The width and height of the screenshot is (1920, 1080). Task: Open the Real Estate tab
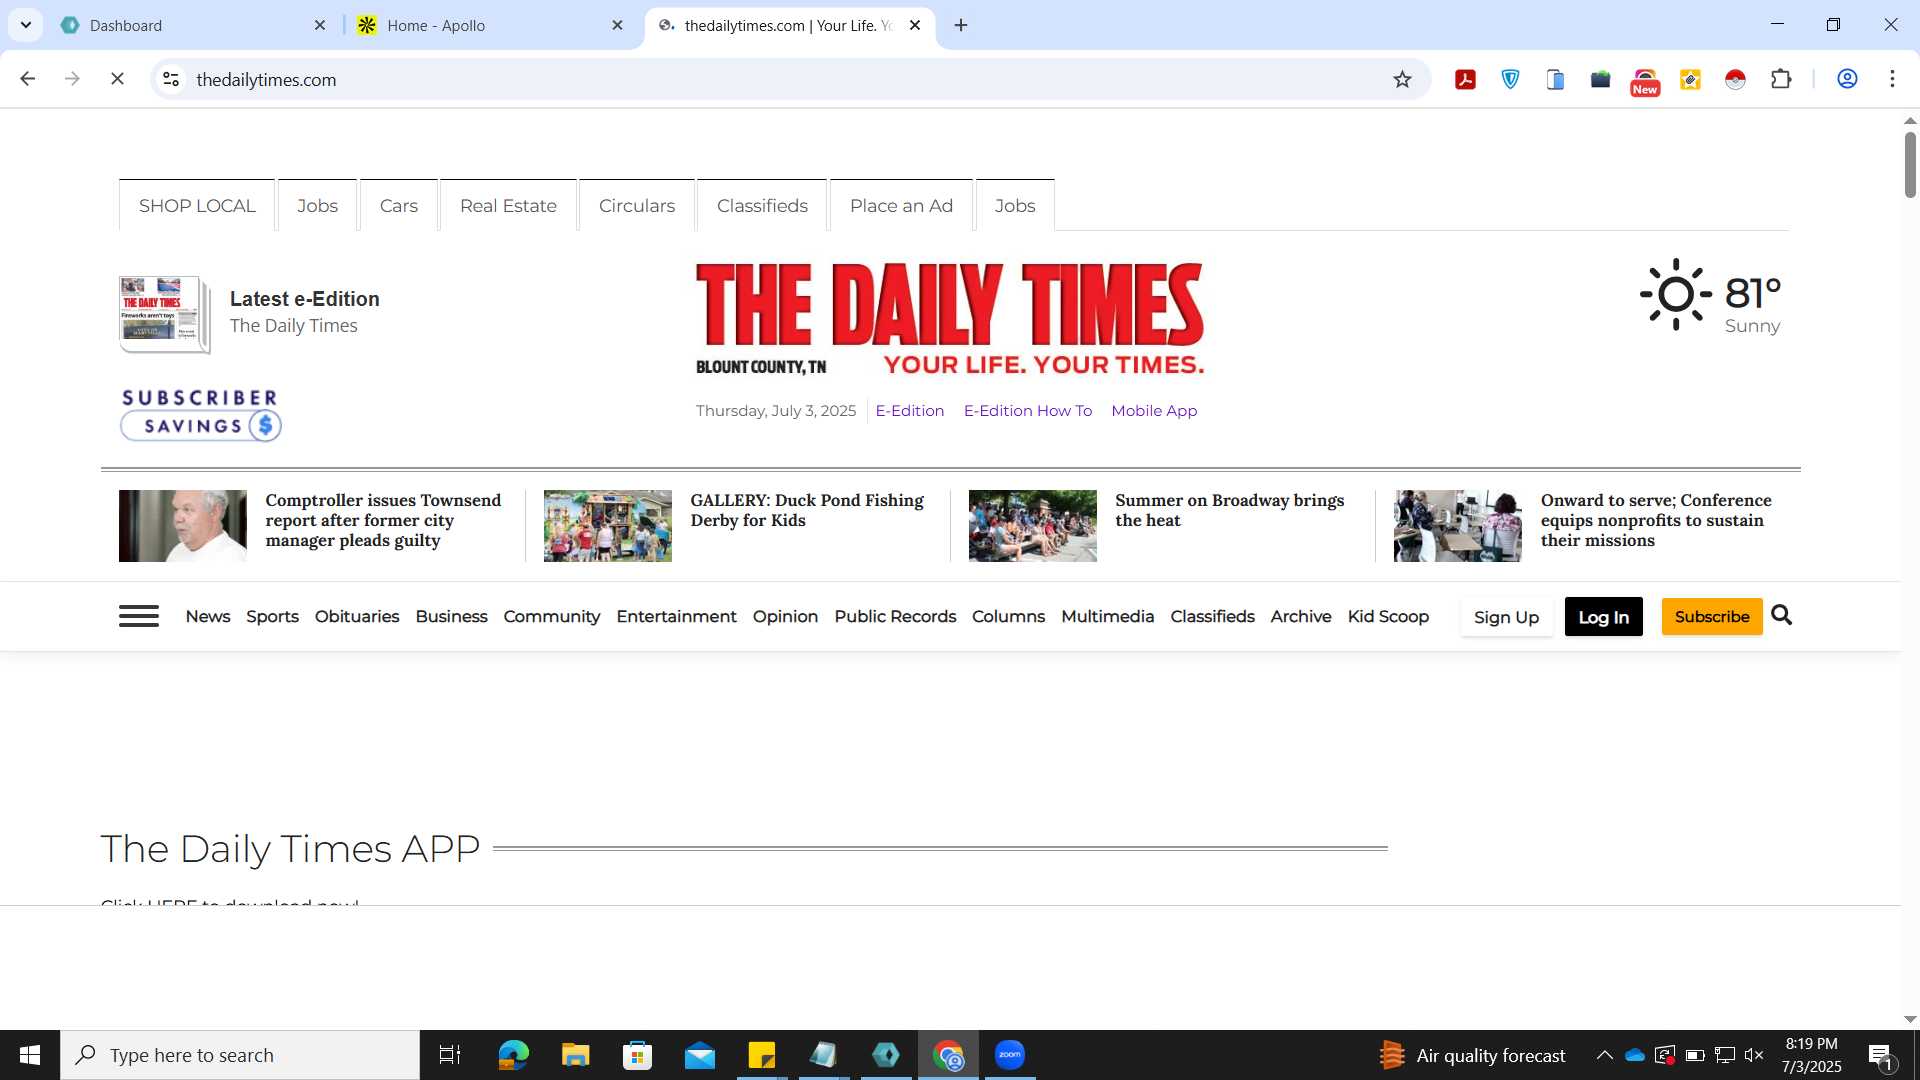coord(508,206)
